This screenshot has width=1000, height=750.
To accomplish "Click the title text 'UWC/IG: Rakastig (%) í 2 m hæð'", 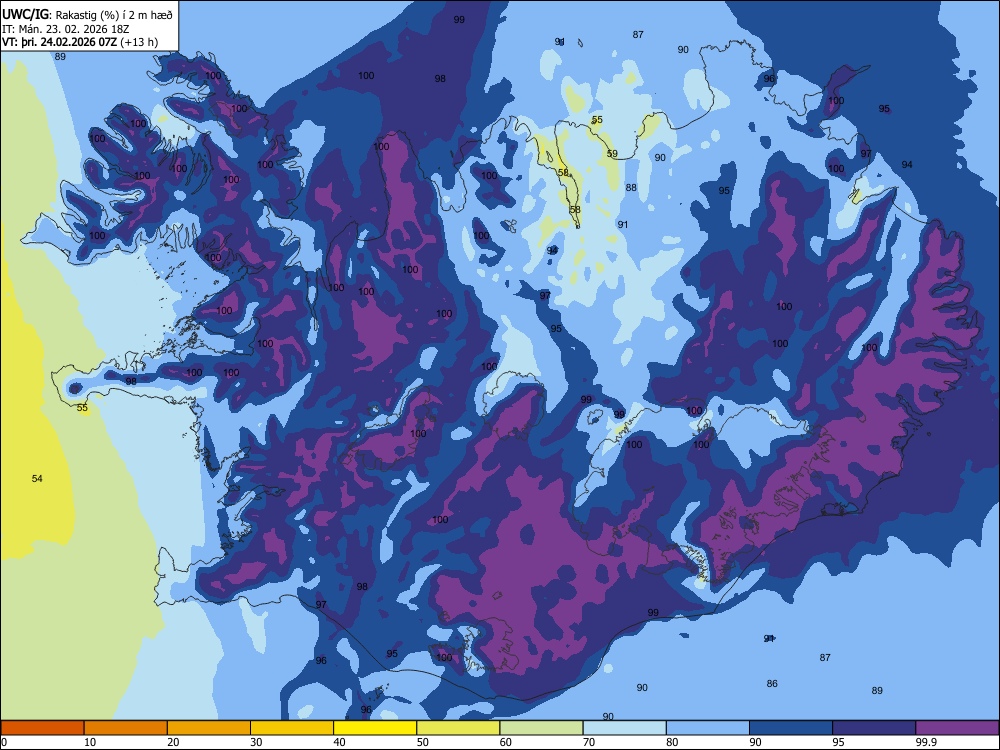I will coord(87,15).
